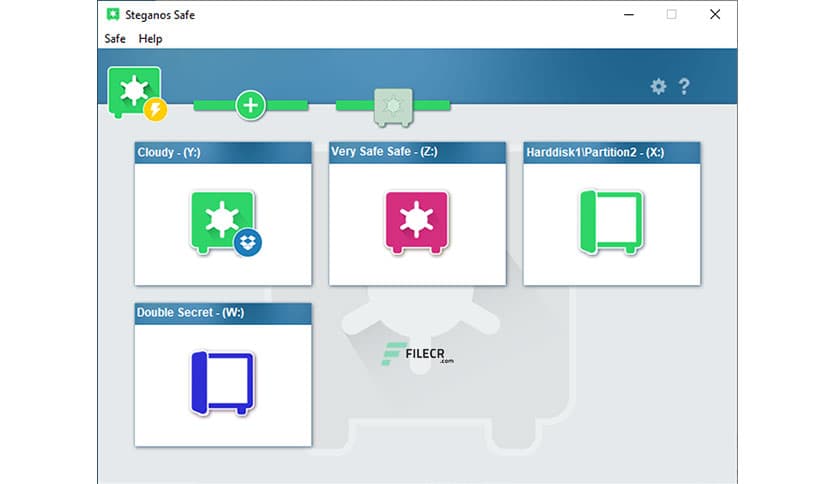
Task: Close the Steganos Safe window
Action: (715, 14)
